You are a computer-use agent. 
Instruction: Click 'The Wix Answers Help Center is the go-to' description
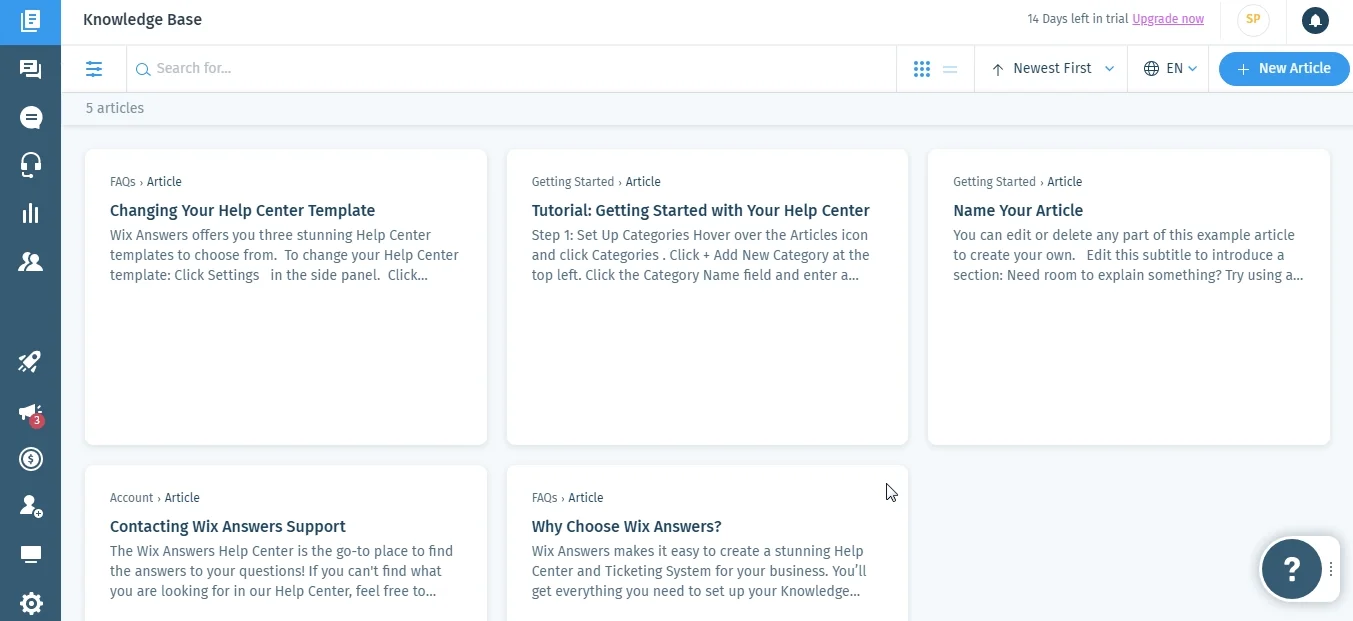coord(282,571)
